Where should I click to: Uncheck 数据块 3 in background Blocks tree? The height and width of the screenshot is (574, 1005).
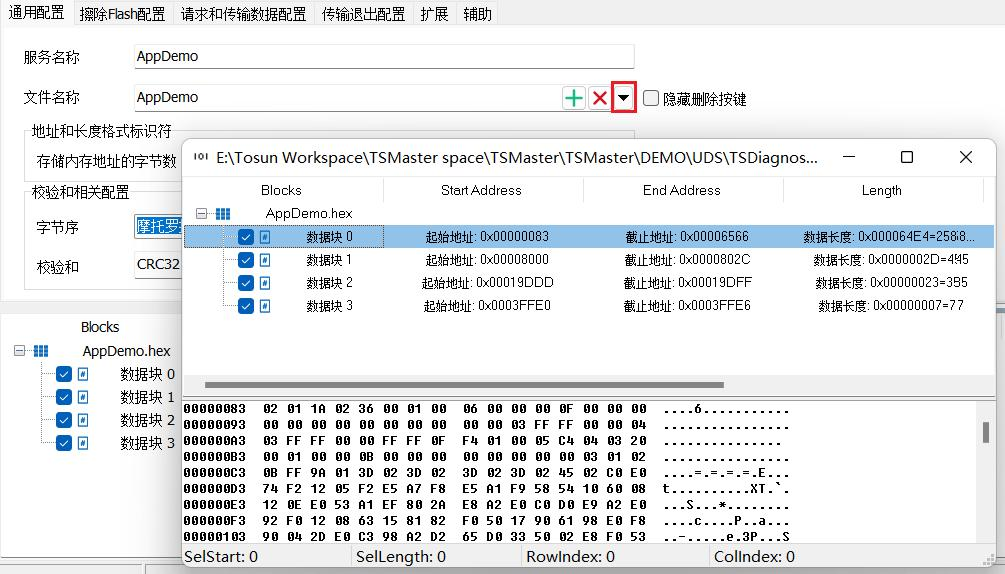pyautogui.click(x=63, y=443)
